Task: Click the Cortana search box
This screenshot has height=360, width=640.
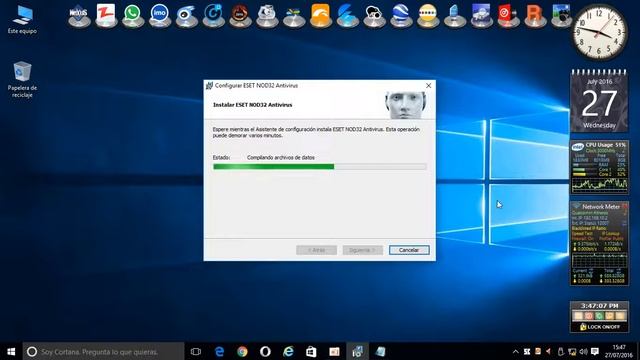Action: (103, 351)
